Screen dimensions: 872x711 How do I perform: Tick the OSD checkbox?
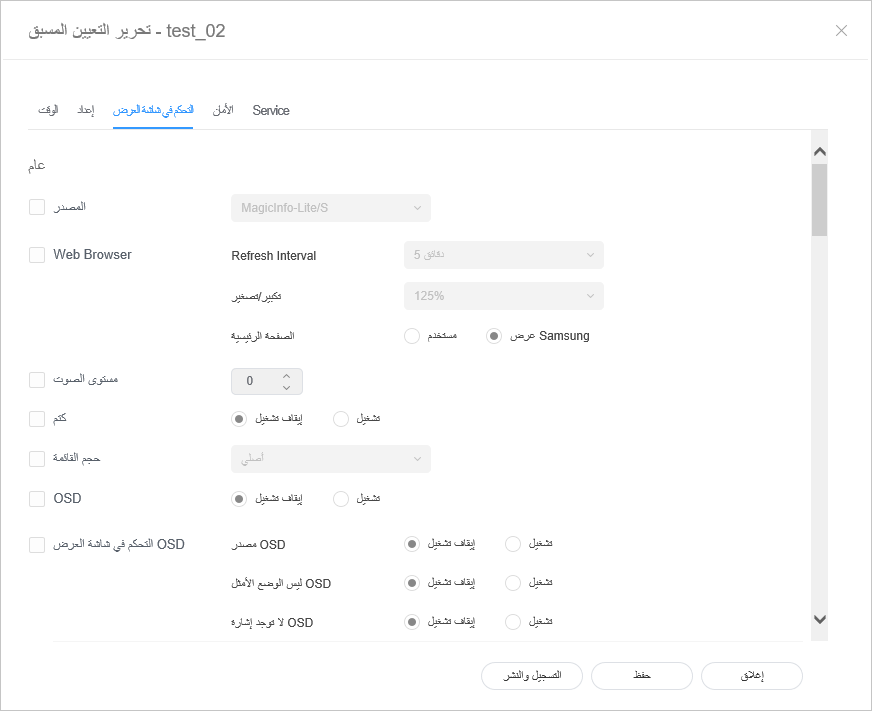(x=37, y=498)
